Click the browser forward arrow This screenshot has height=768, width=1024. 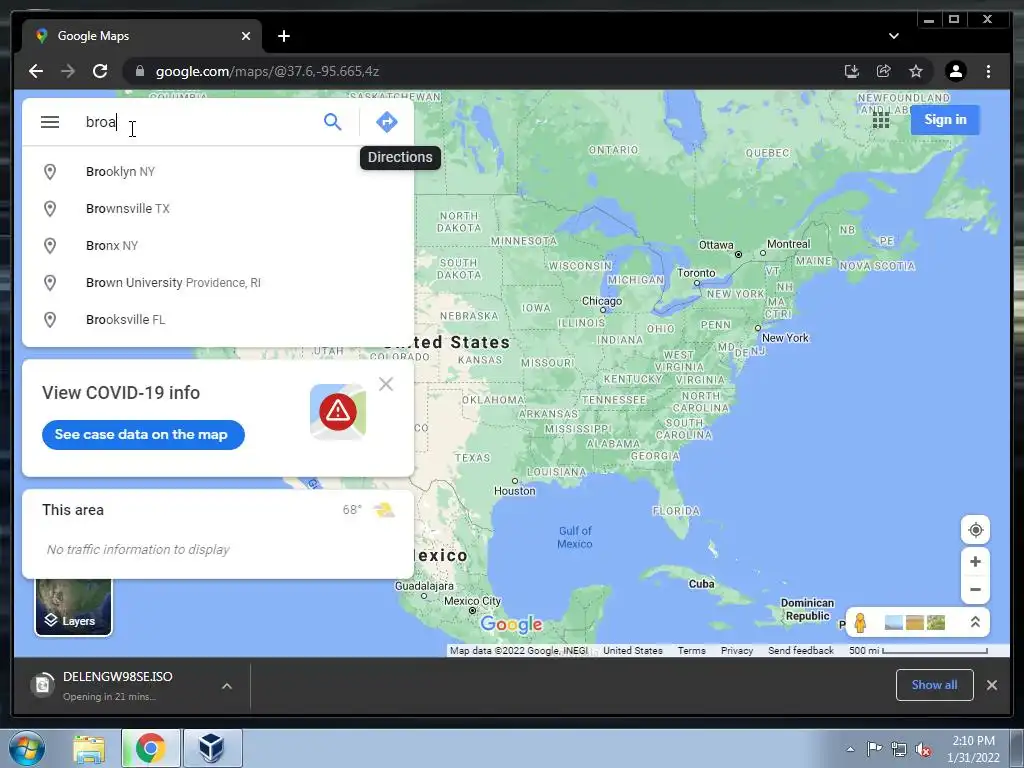(x=68, y=71)
